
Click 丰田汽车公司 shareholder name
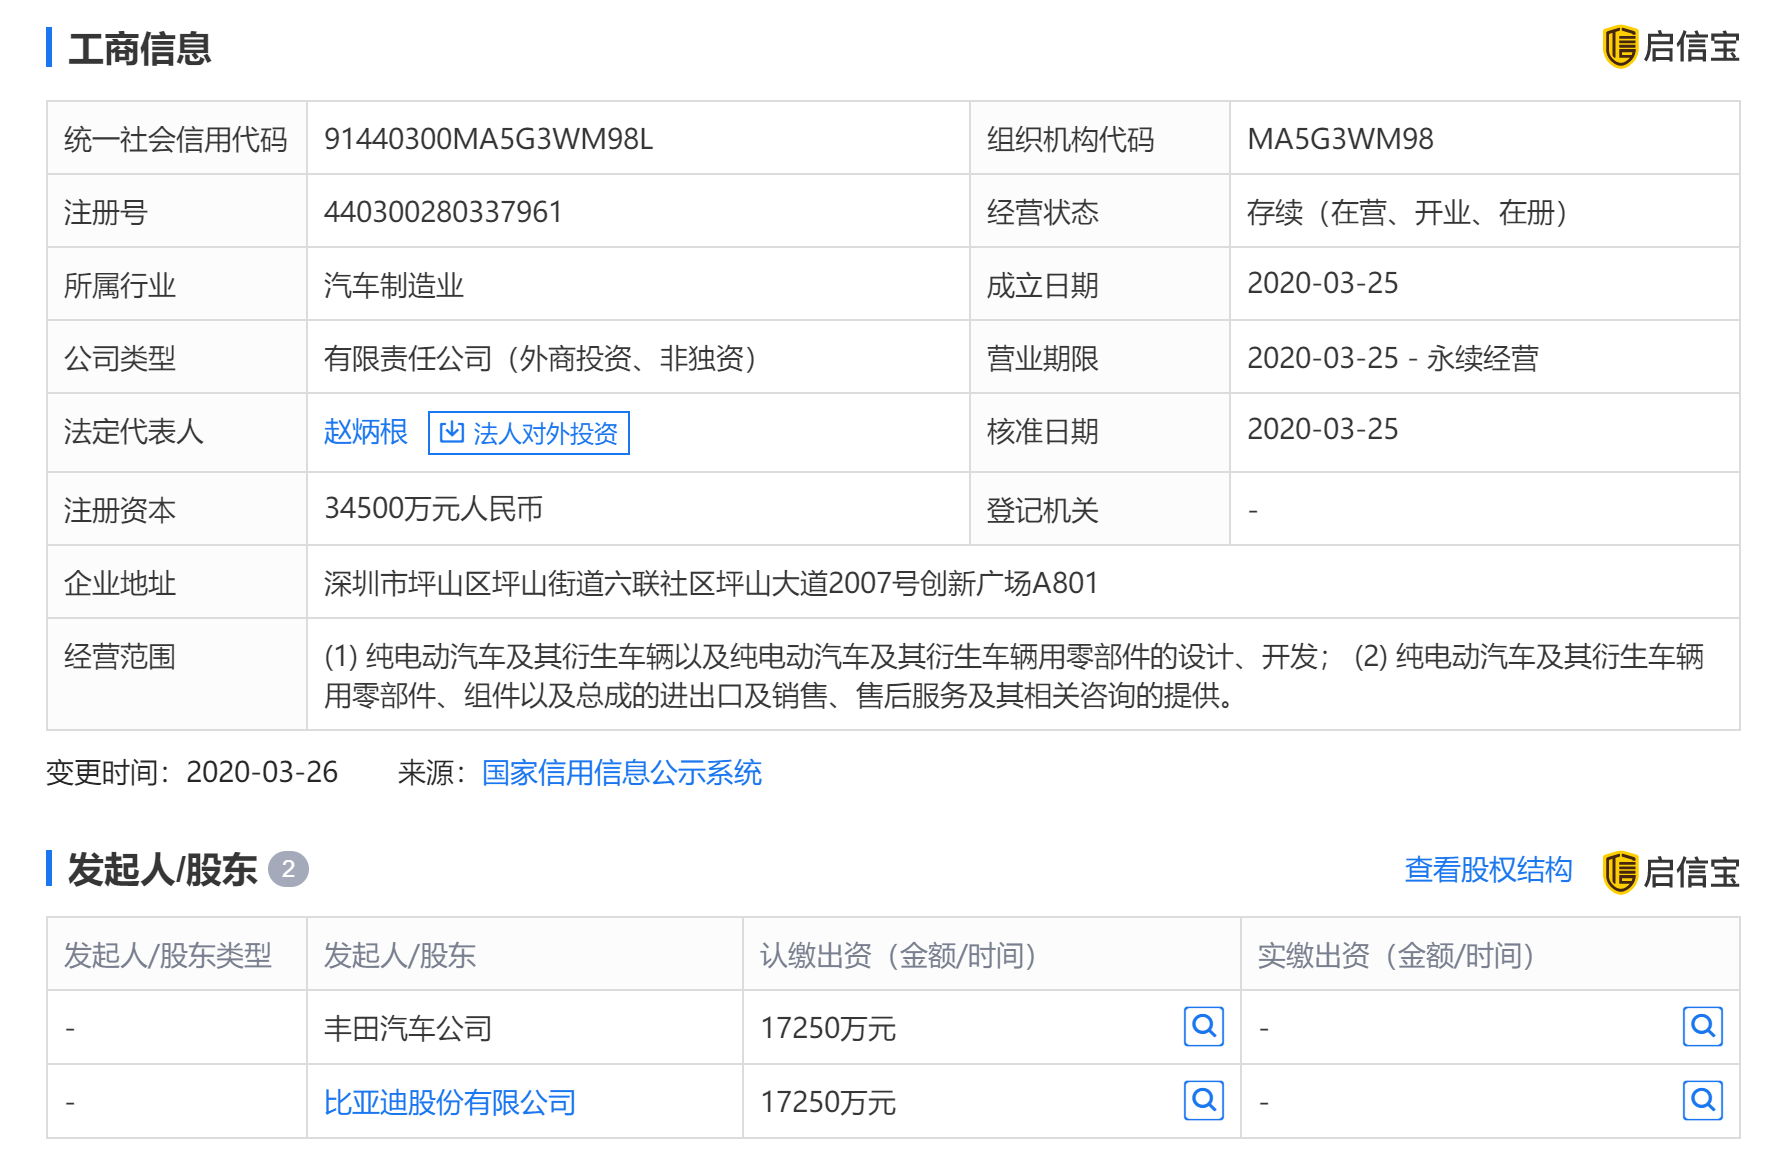click(x=407, y=1028)
